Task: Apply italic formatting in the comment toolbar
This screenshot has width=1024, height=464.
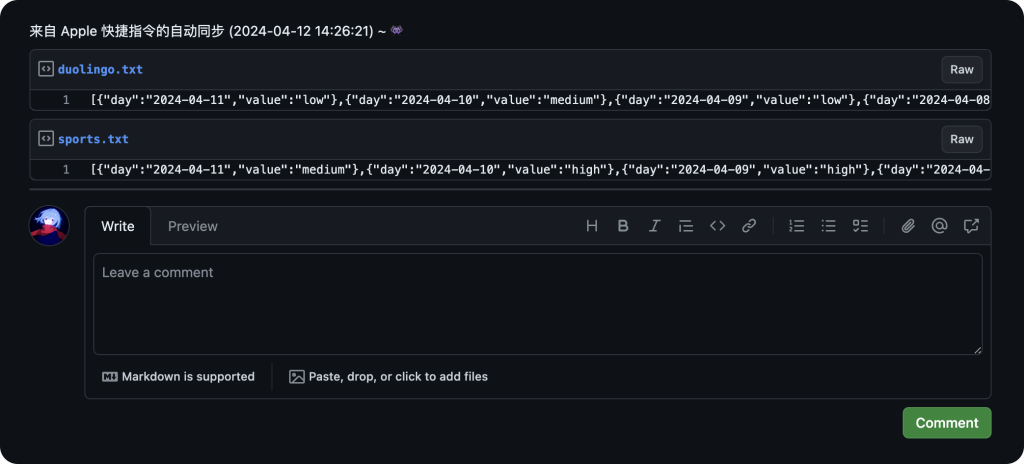Action: pyautogui.click(x=654, y=226)
